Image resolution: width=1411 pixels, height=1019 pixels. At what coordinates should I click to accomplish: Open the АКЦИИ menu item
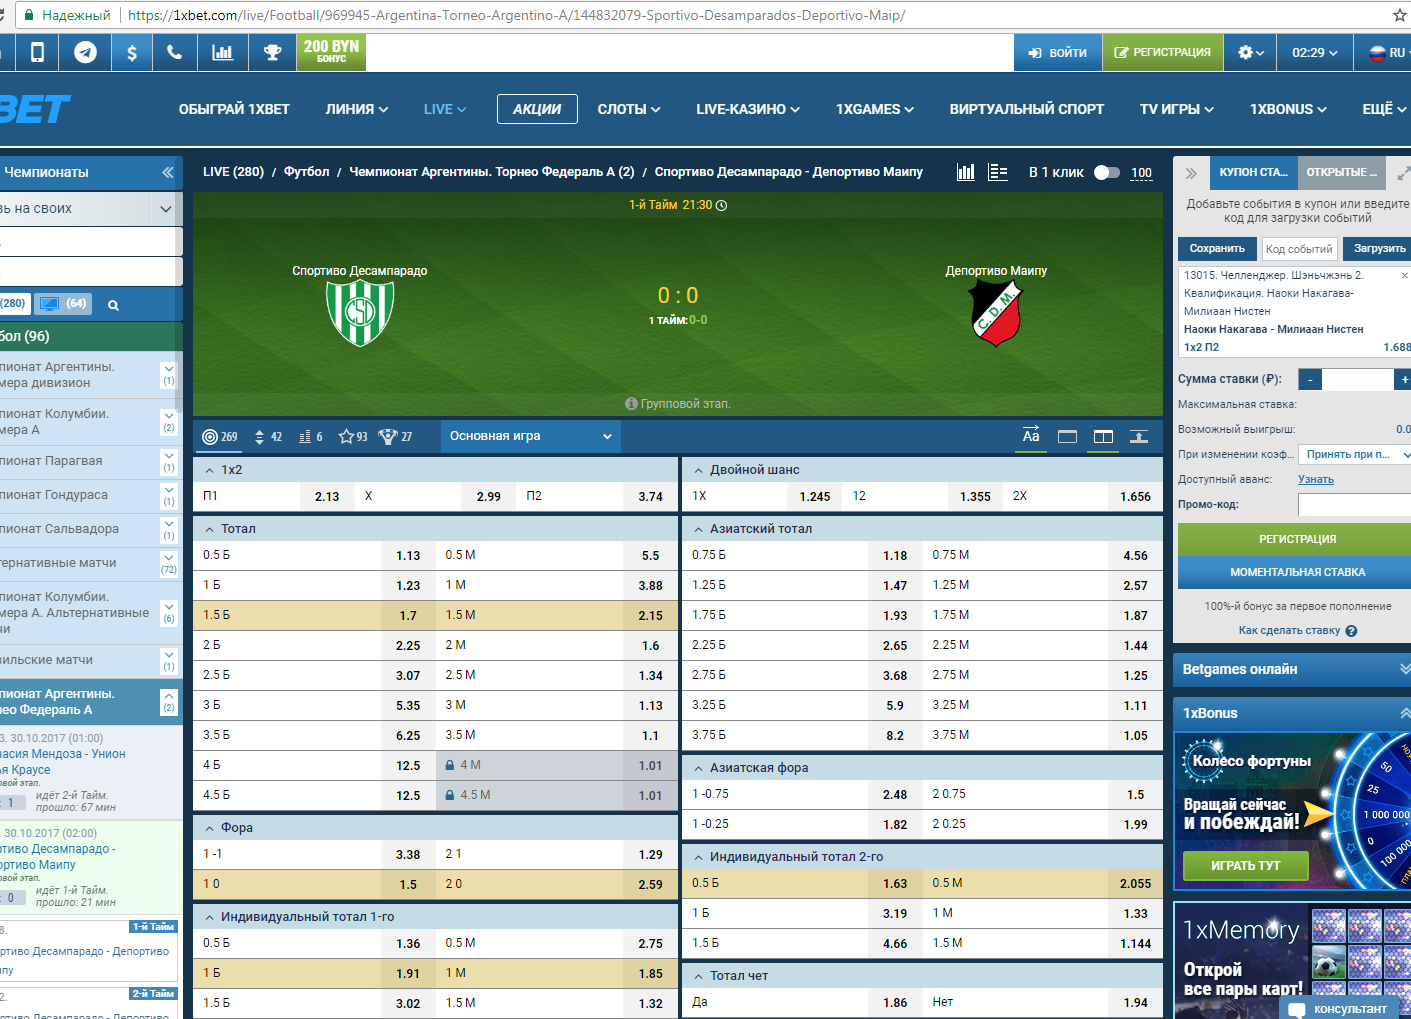coord(537,109)
